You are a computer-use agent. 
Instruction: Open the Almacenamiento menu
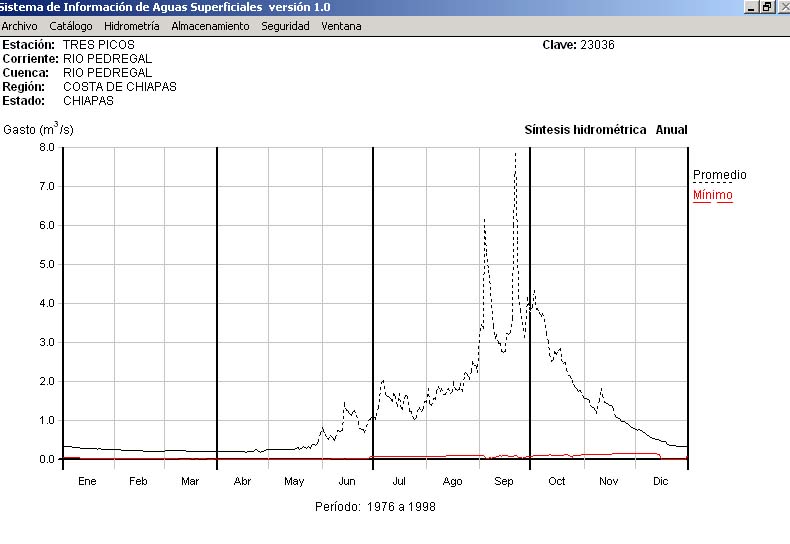coord(210,26)
